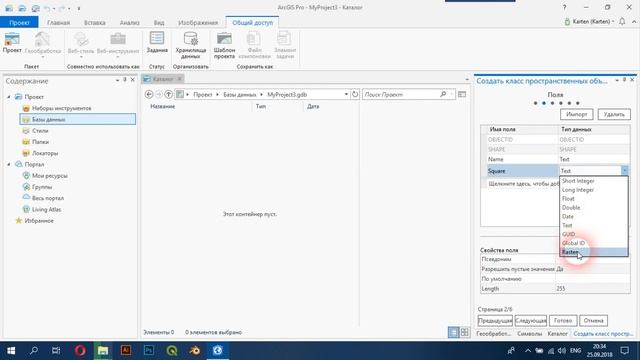Choose Raster data type
640x360 pixels.
[593, 252]
